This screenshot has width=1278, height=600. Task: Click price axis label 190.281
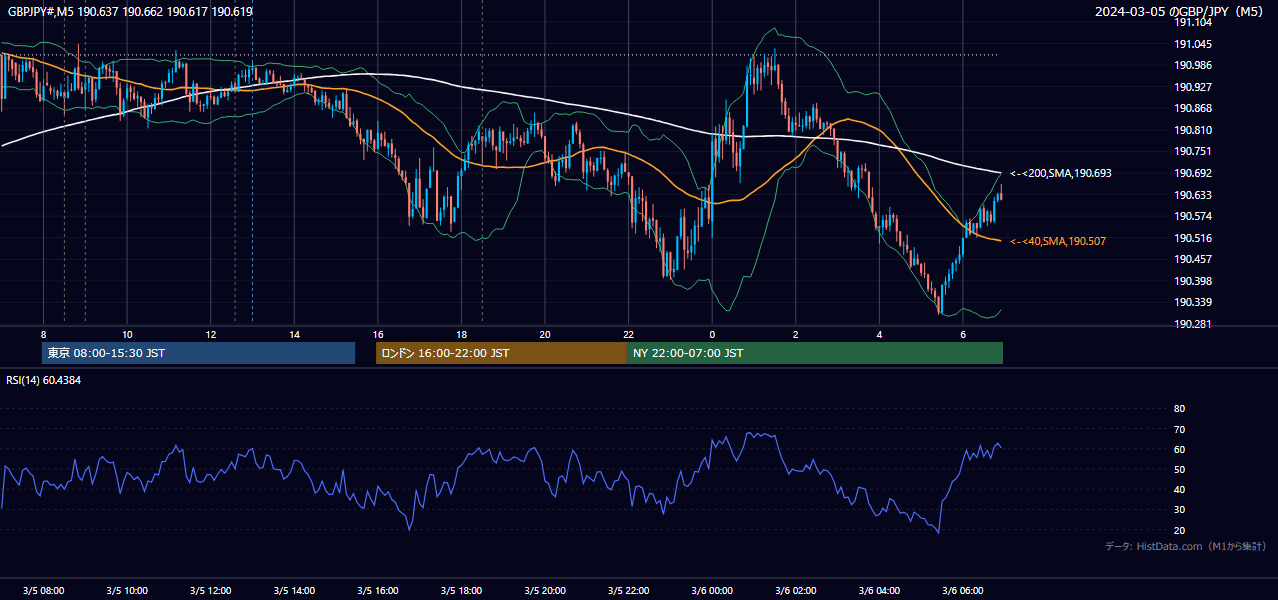point(1192,324)
